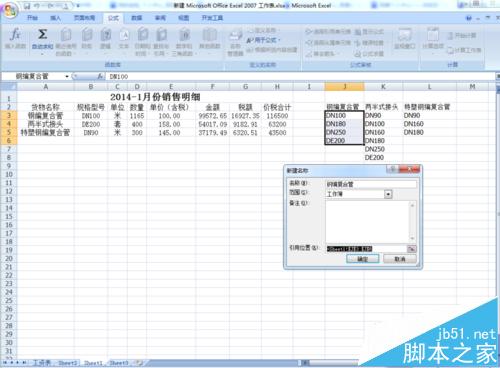Screen dimensions: 500x368
Task: Click cell with value 116500
Action: [277, 116]
